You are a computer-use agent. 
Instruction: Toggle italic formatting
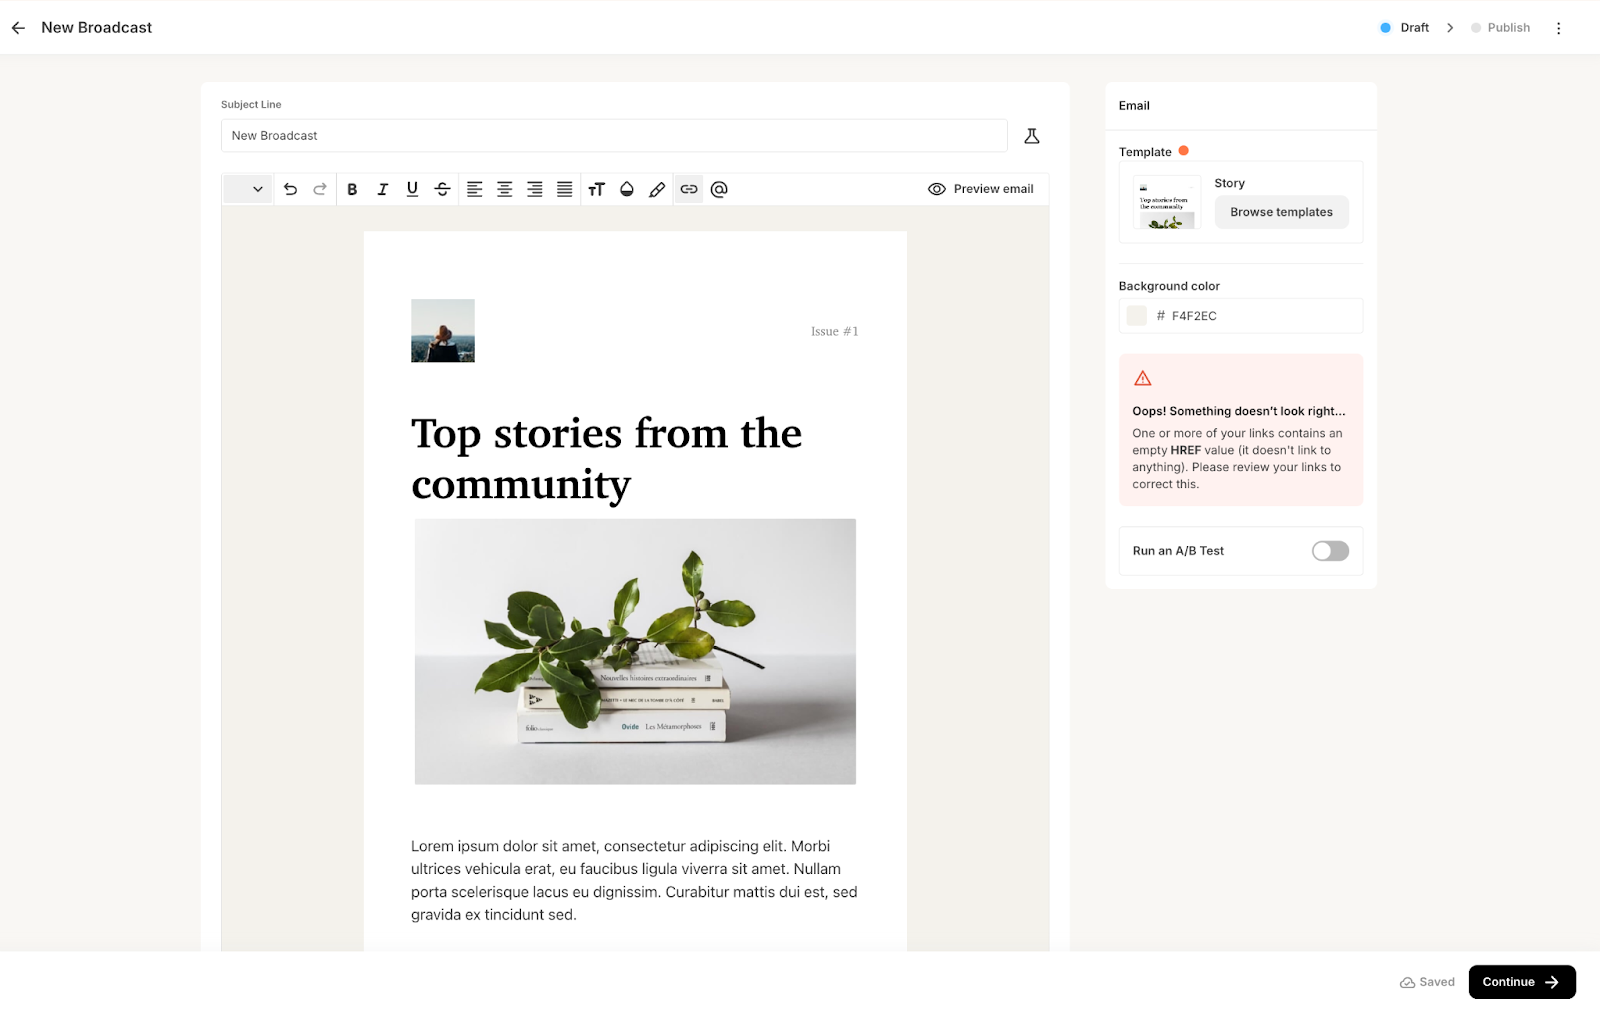(382, 189)
